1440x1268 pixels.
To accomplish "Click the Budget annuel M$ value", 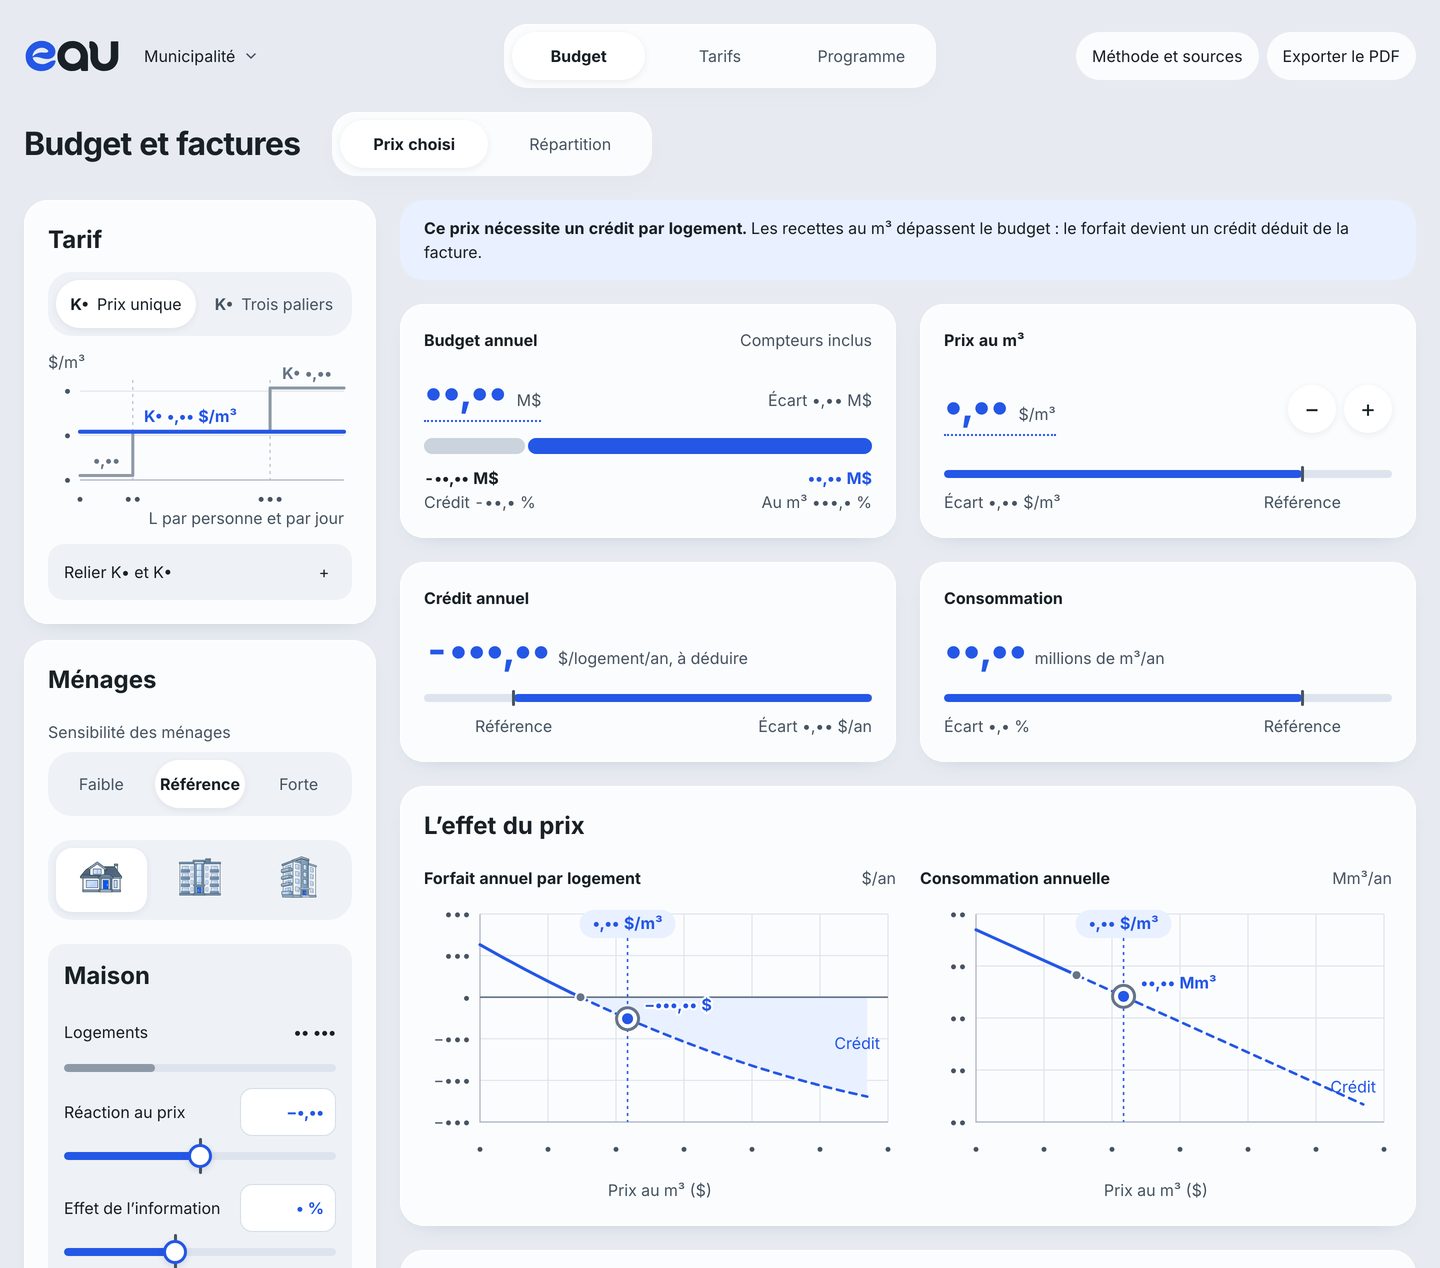I will coord(482,401).
